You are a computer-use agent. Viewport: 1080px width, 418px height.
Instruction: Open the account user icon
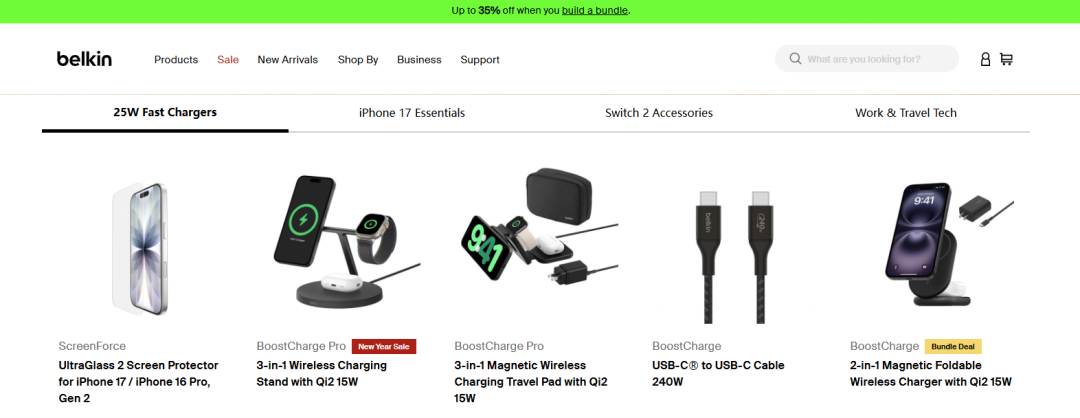click(985, 59)
